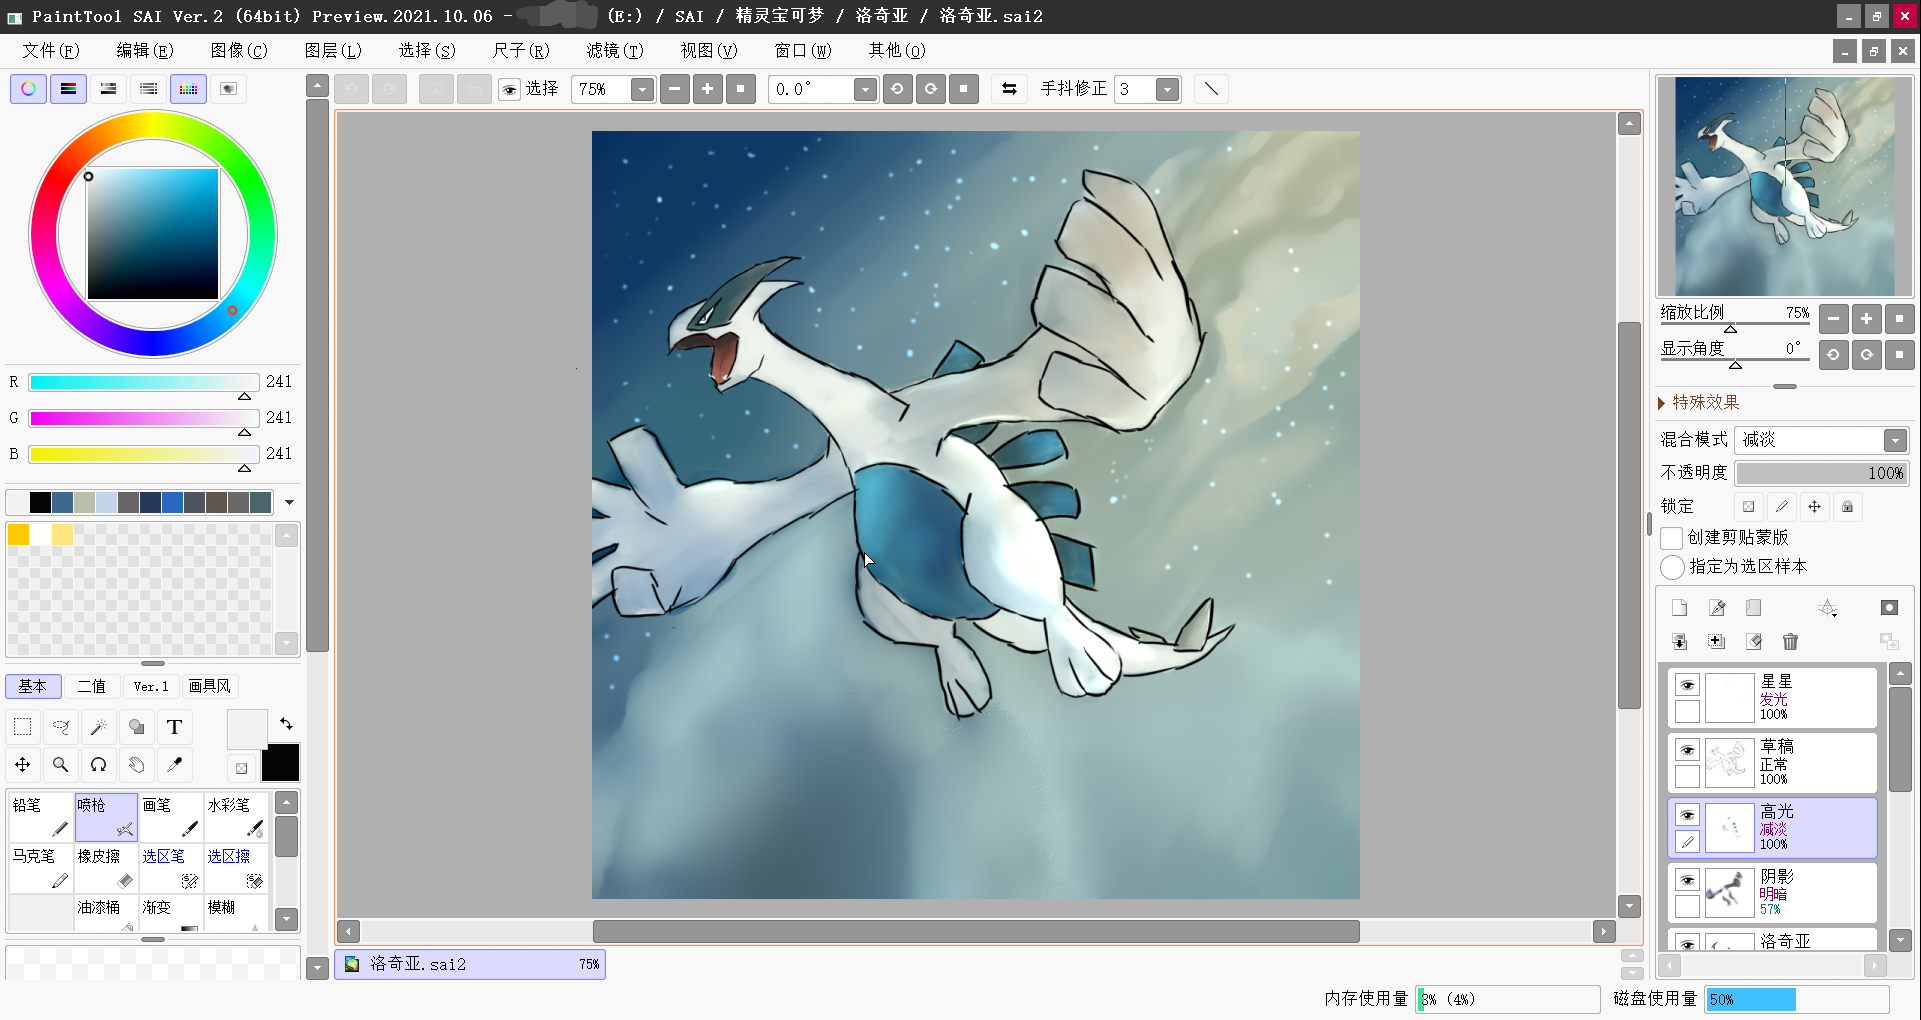Swap foreground and background colors

point(286,724)
